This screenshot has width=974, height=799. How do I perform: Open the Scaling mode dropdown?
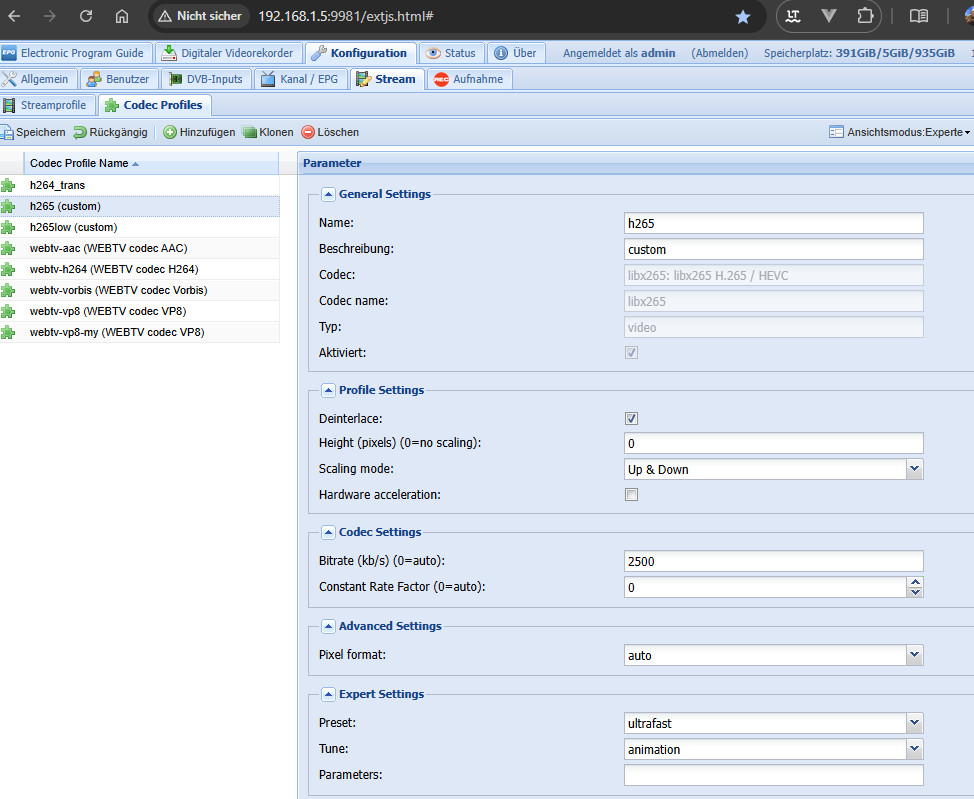click(914, 469)
